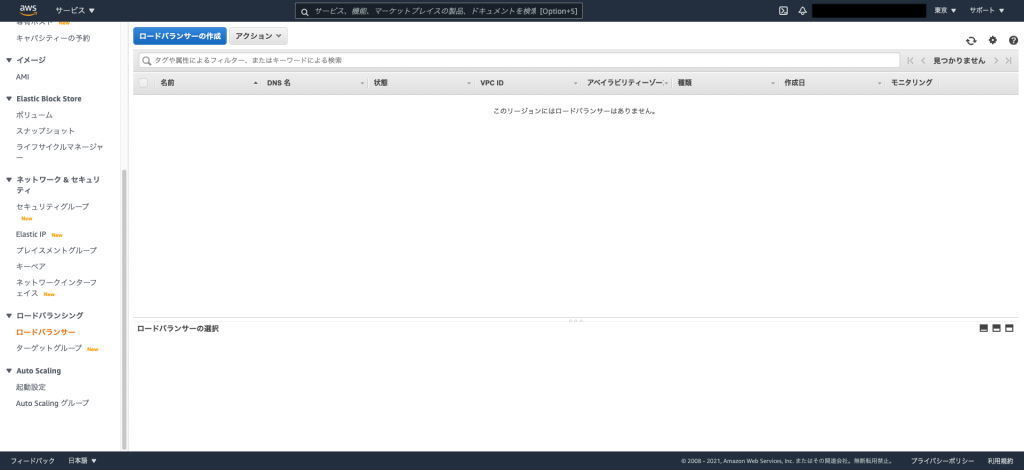Open the table settings gear
The height and width of the screenshot is (470, 1024).
pyautogui.click(x=993, y=40)
